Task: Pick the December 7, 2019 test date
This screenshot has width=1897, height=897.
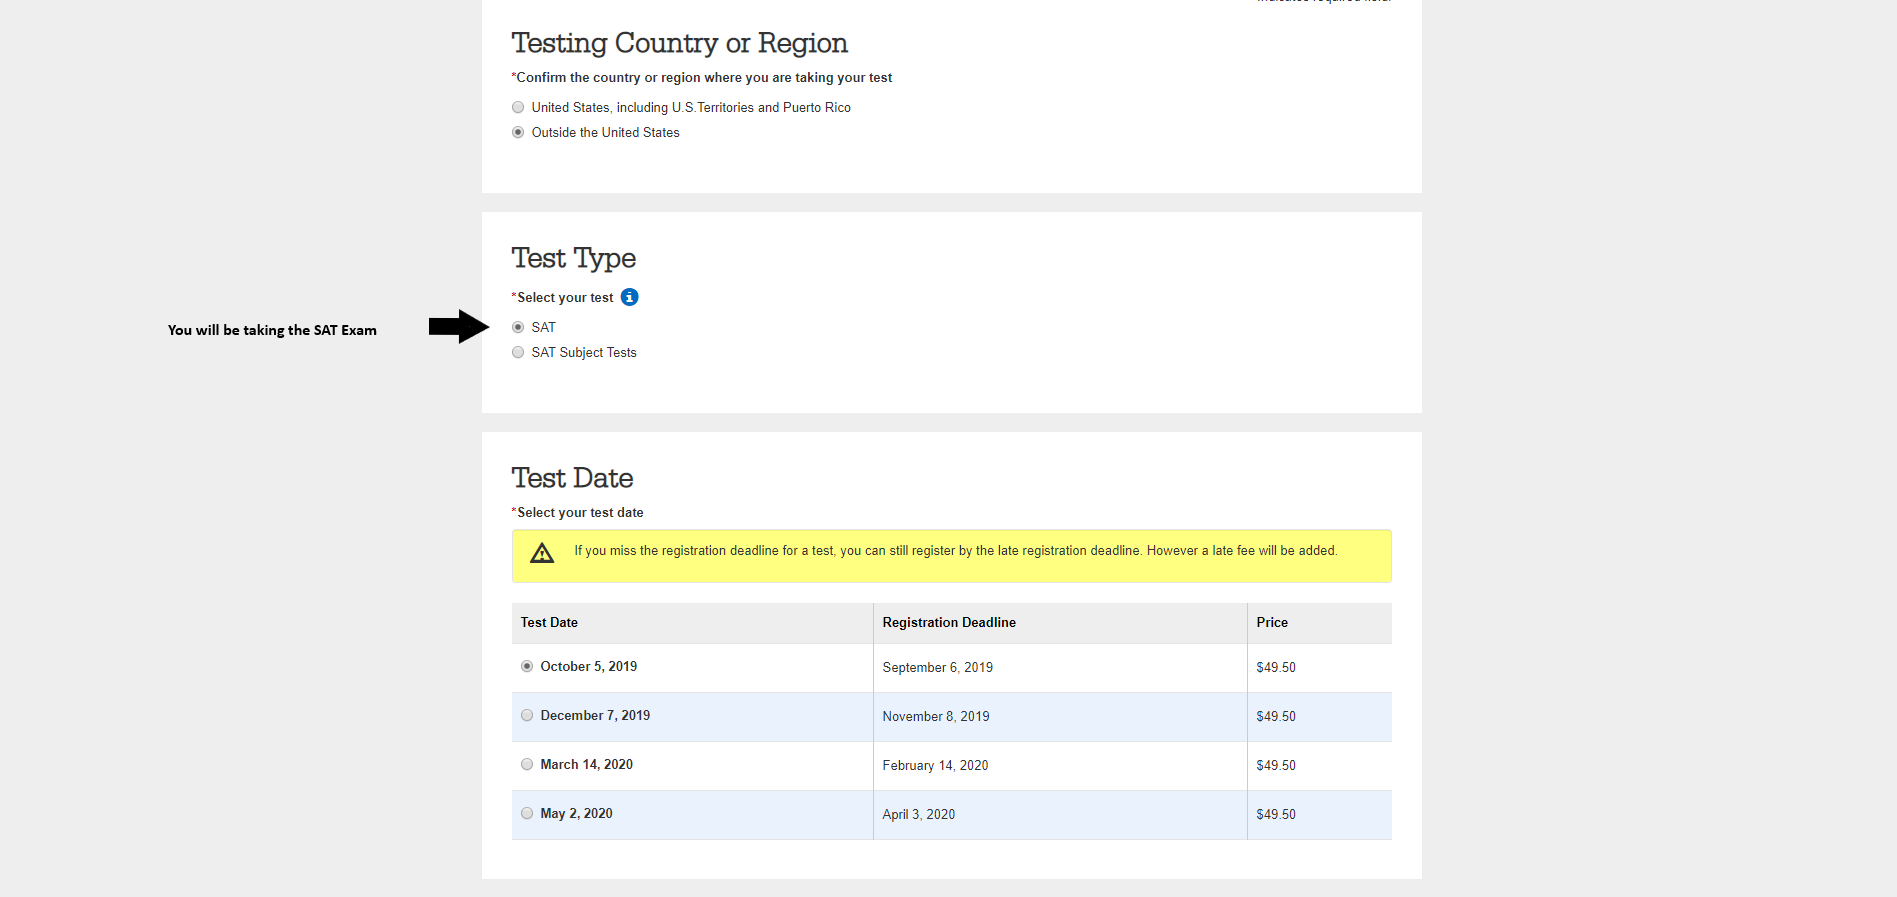Action: click(x=527, y=715)
